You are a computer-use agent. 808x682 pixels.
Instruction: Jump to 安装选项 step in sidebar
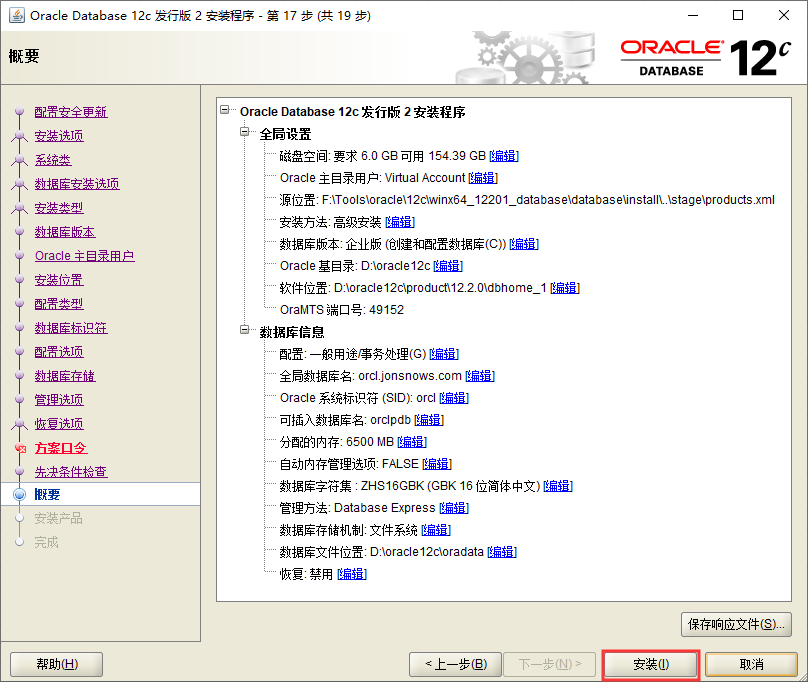pos(58,136)
